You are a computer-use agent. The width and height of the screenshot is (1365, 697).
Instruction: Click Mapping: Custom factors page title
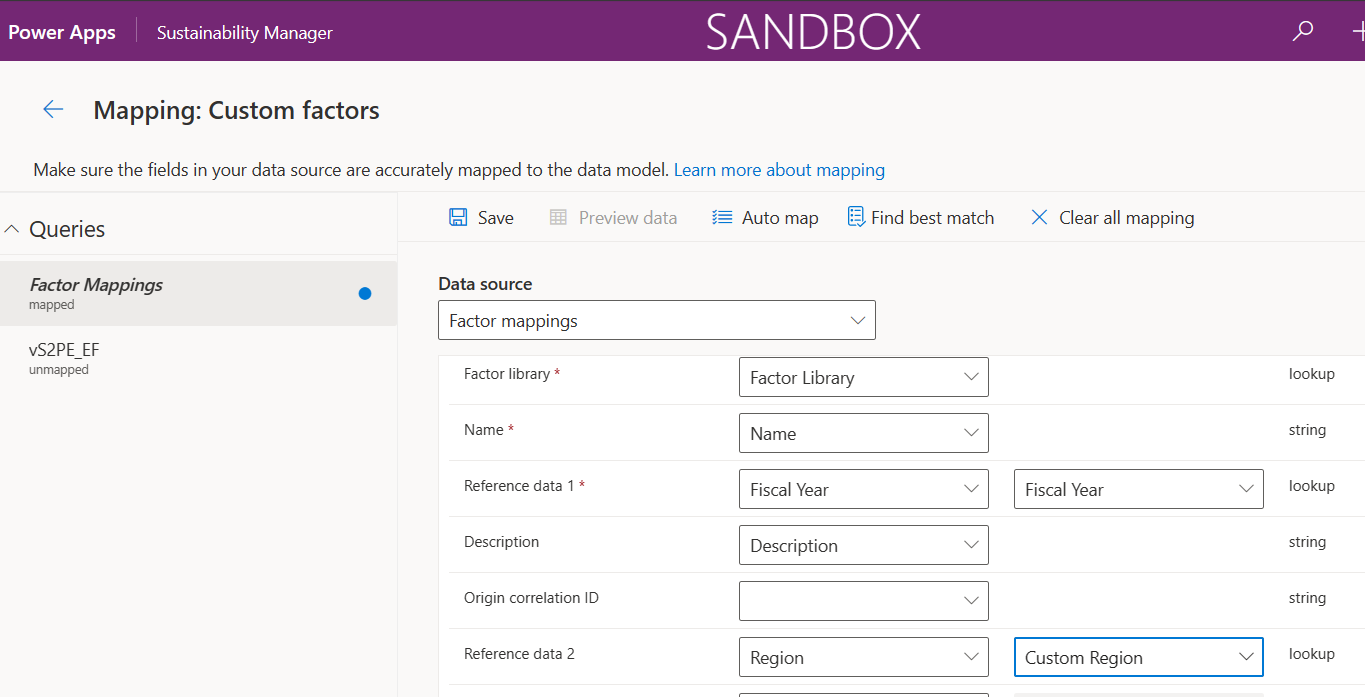pos(237,110)
